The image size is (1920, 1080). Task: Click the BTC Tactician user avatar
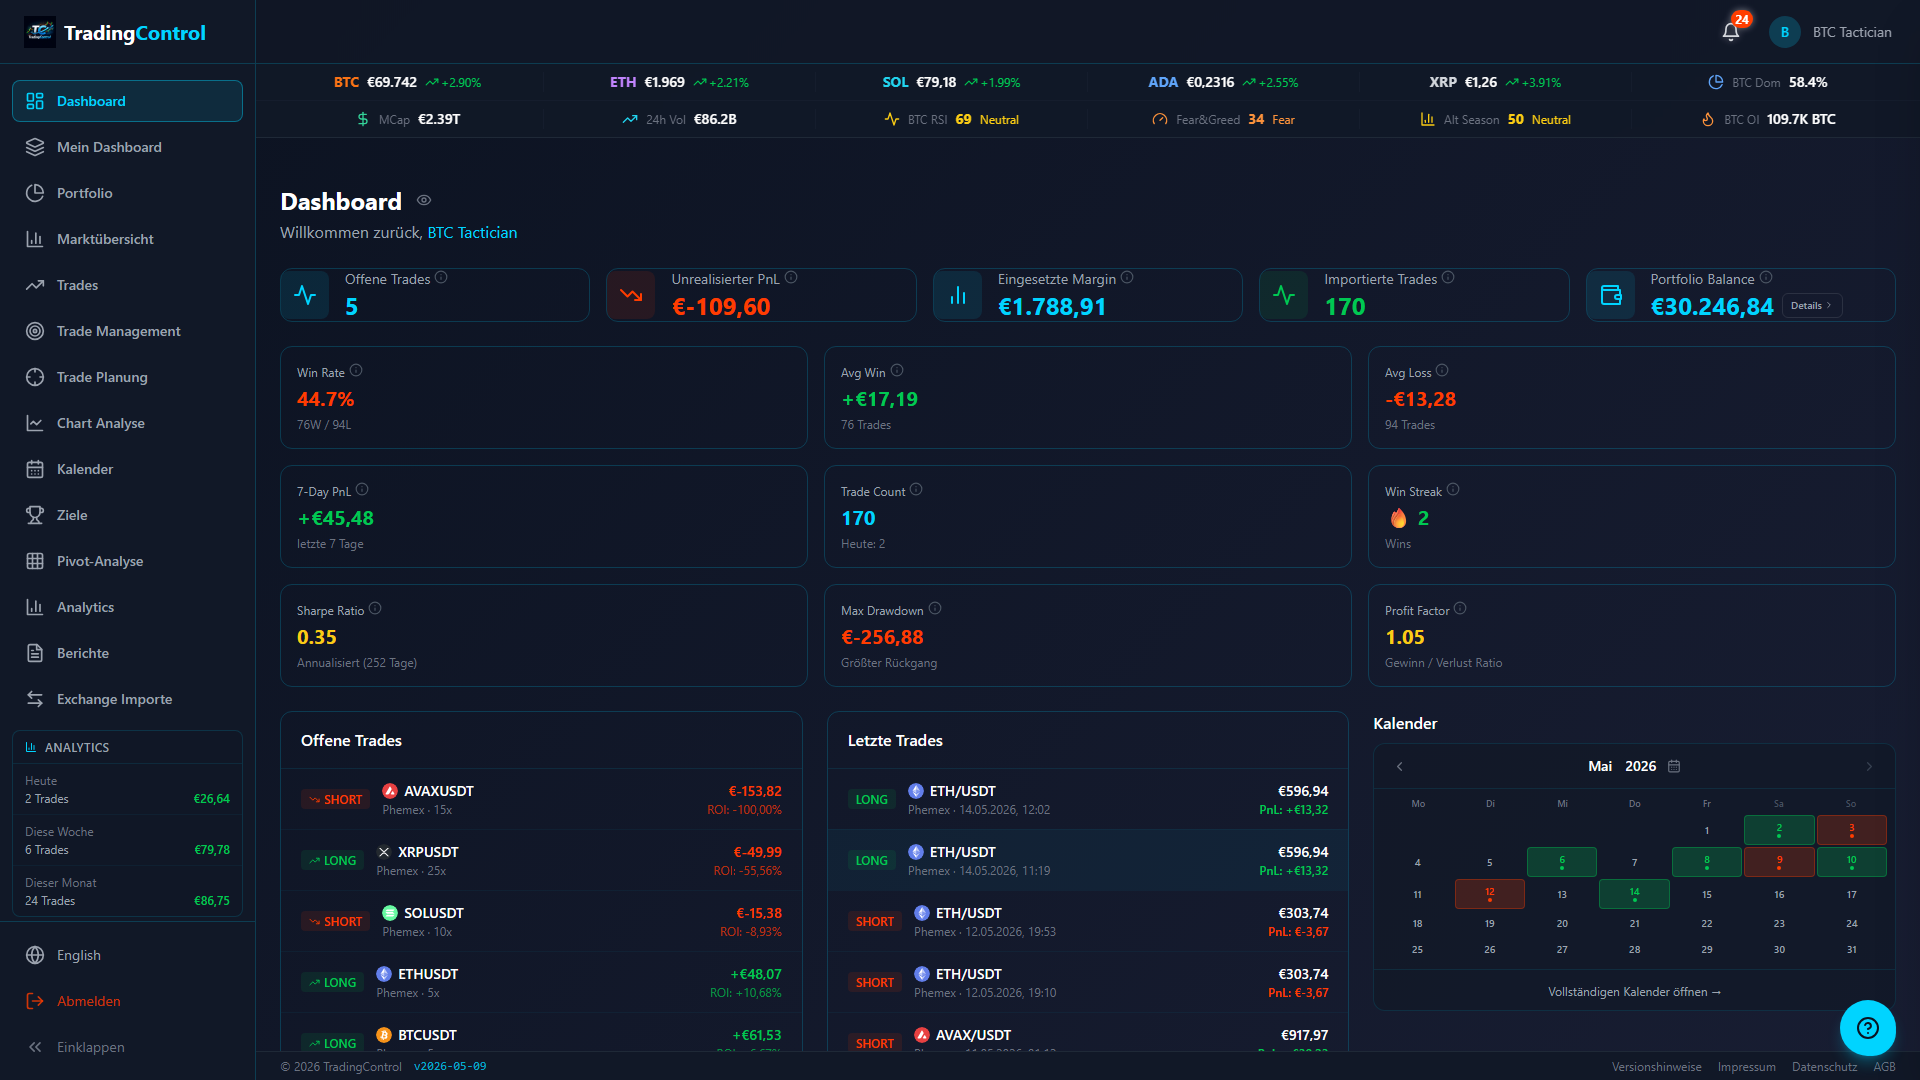pos(1785,32)
